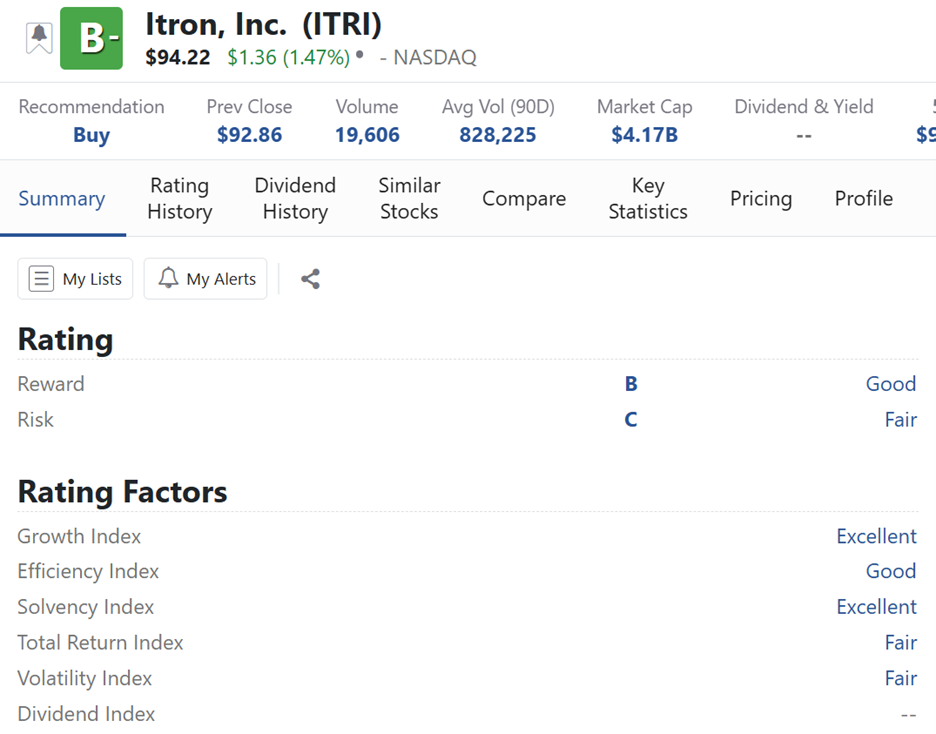Go to the Dividend History tab
Screen dimensions: 936x734
point(295,198)
